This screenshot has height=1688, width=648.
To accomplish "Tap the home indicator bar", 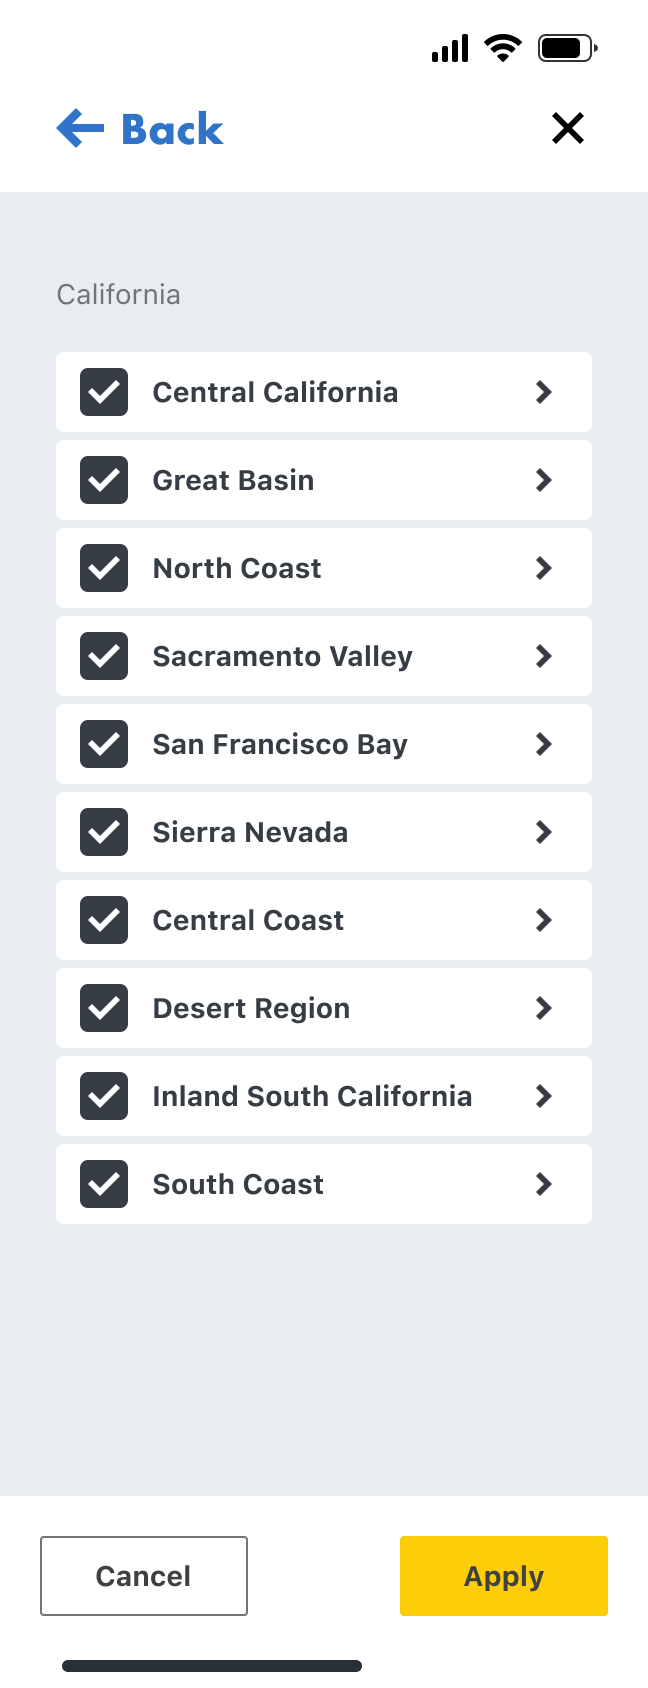I will pyautogui.click(x=212, y=1666).
